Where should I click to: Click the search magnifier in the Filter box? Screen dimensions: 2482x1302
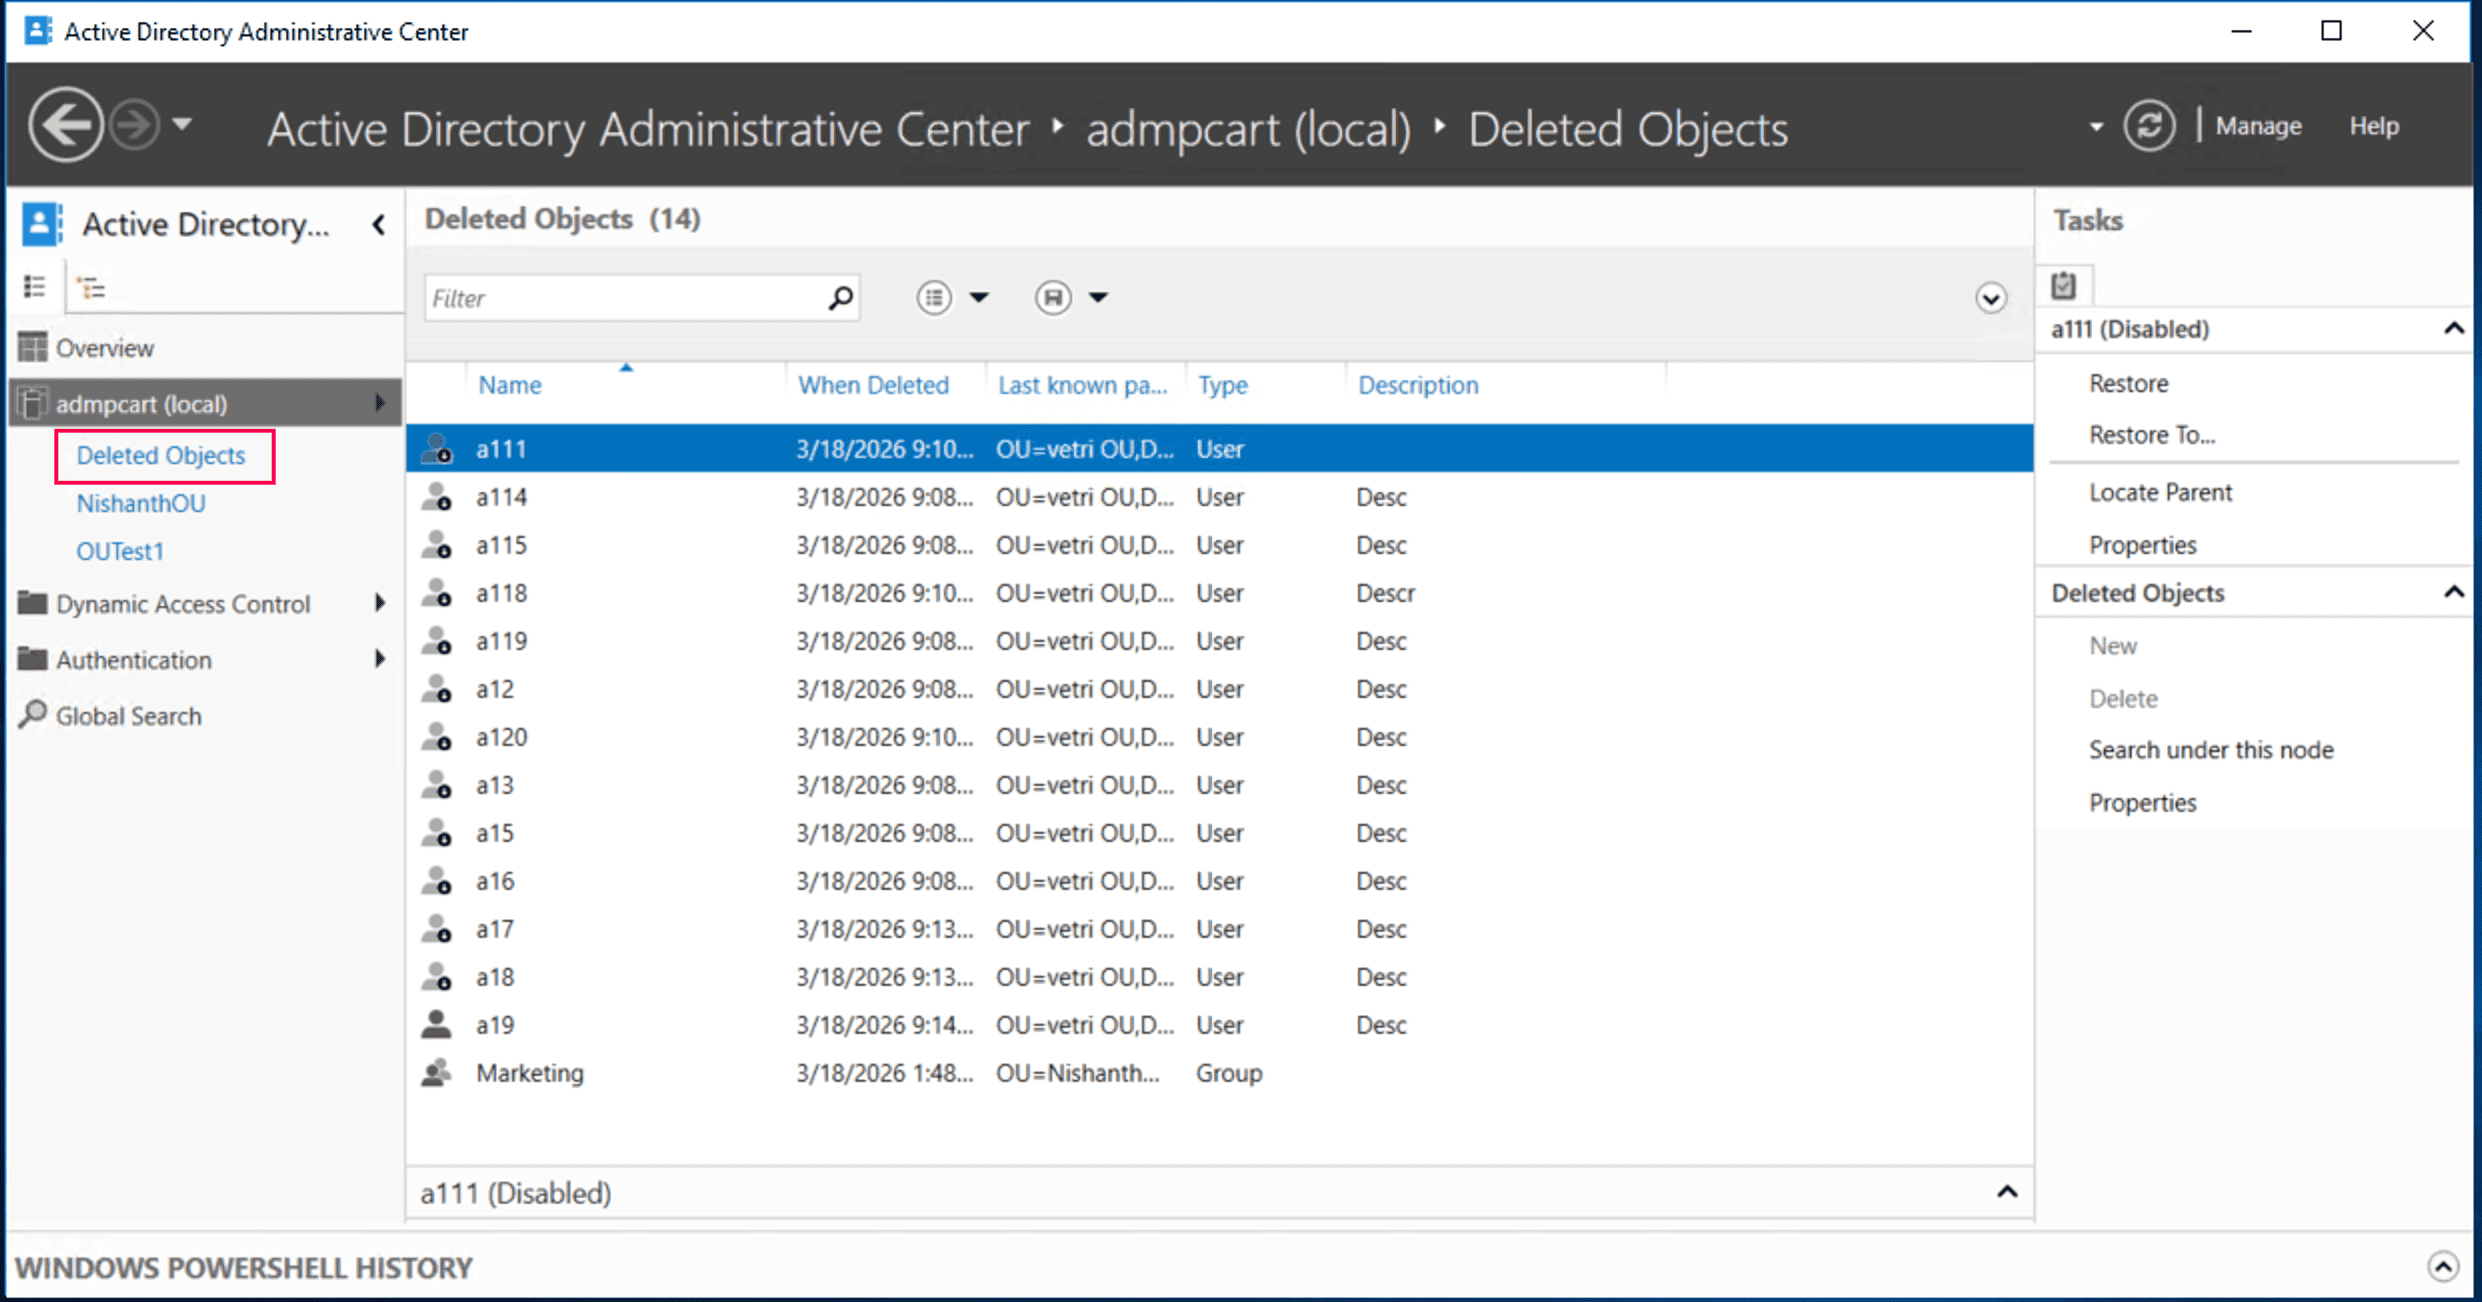pos(838,297)
